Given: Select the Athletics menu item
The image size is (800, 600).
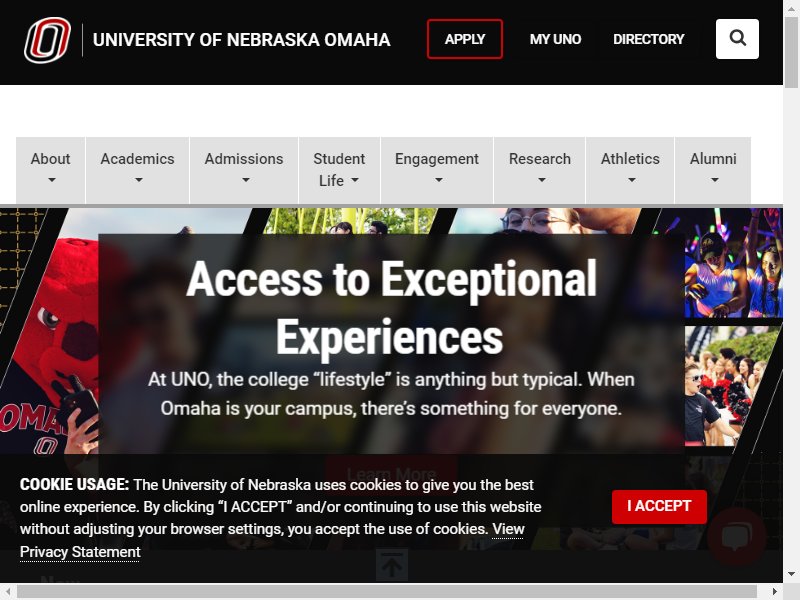Looking at the screenshot, I should click(x=630, y=170).
